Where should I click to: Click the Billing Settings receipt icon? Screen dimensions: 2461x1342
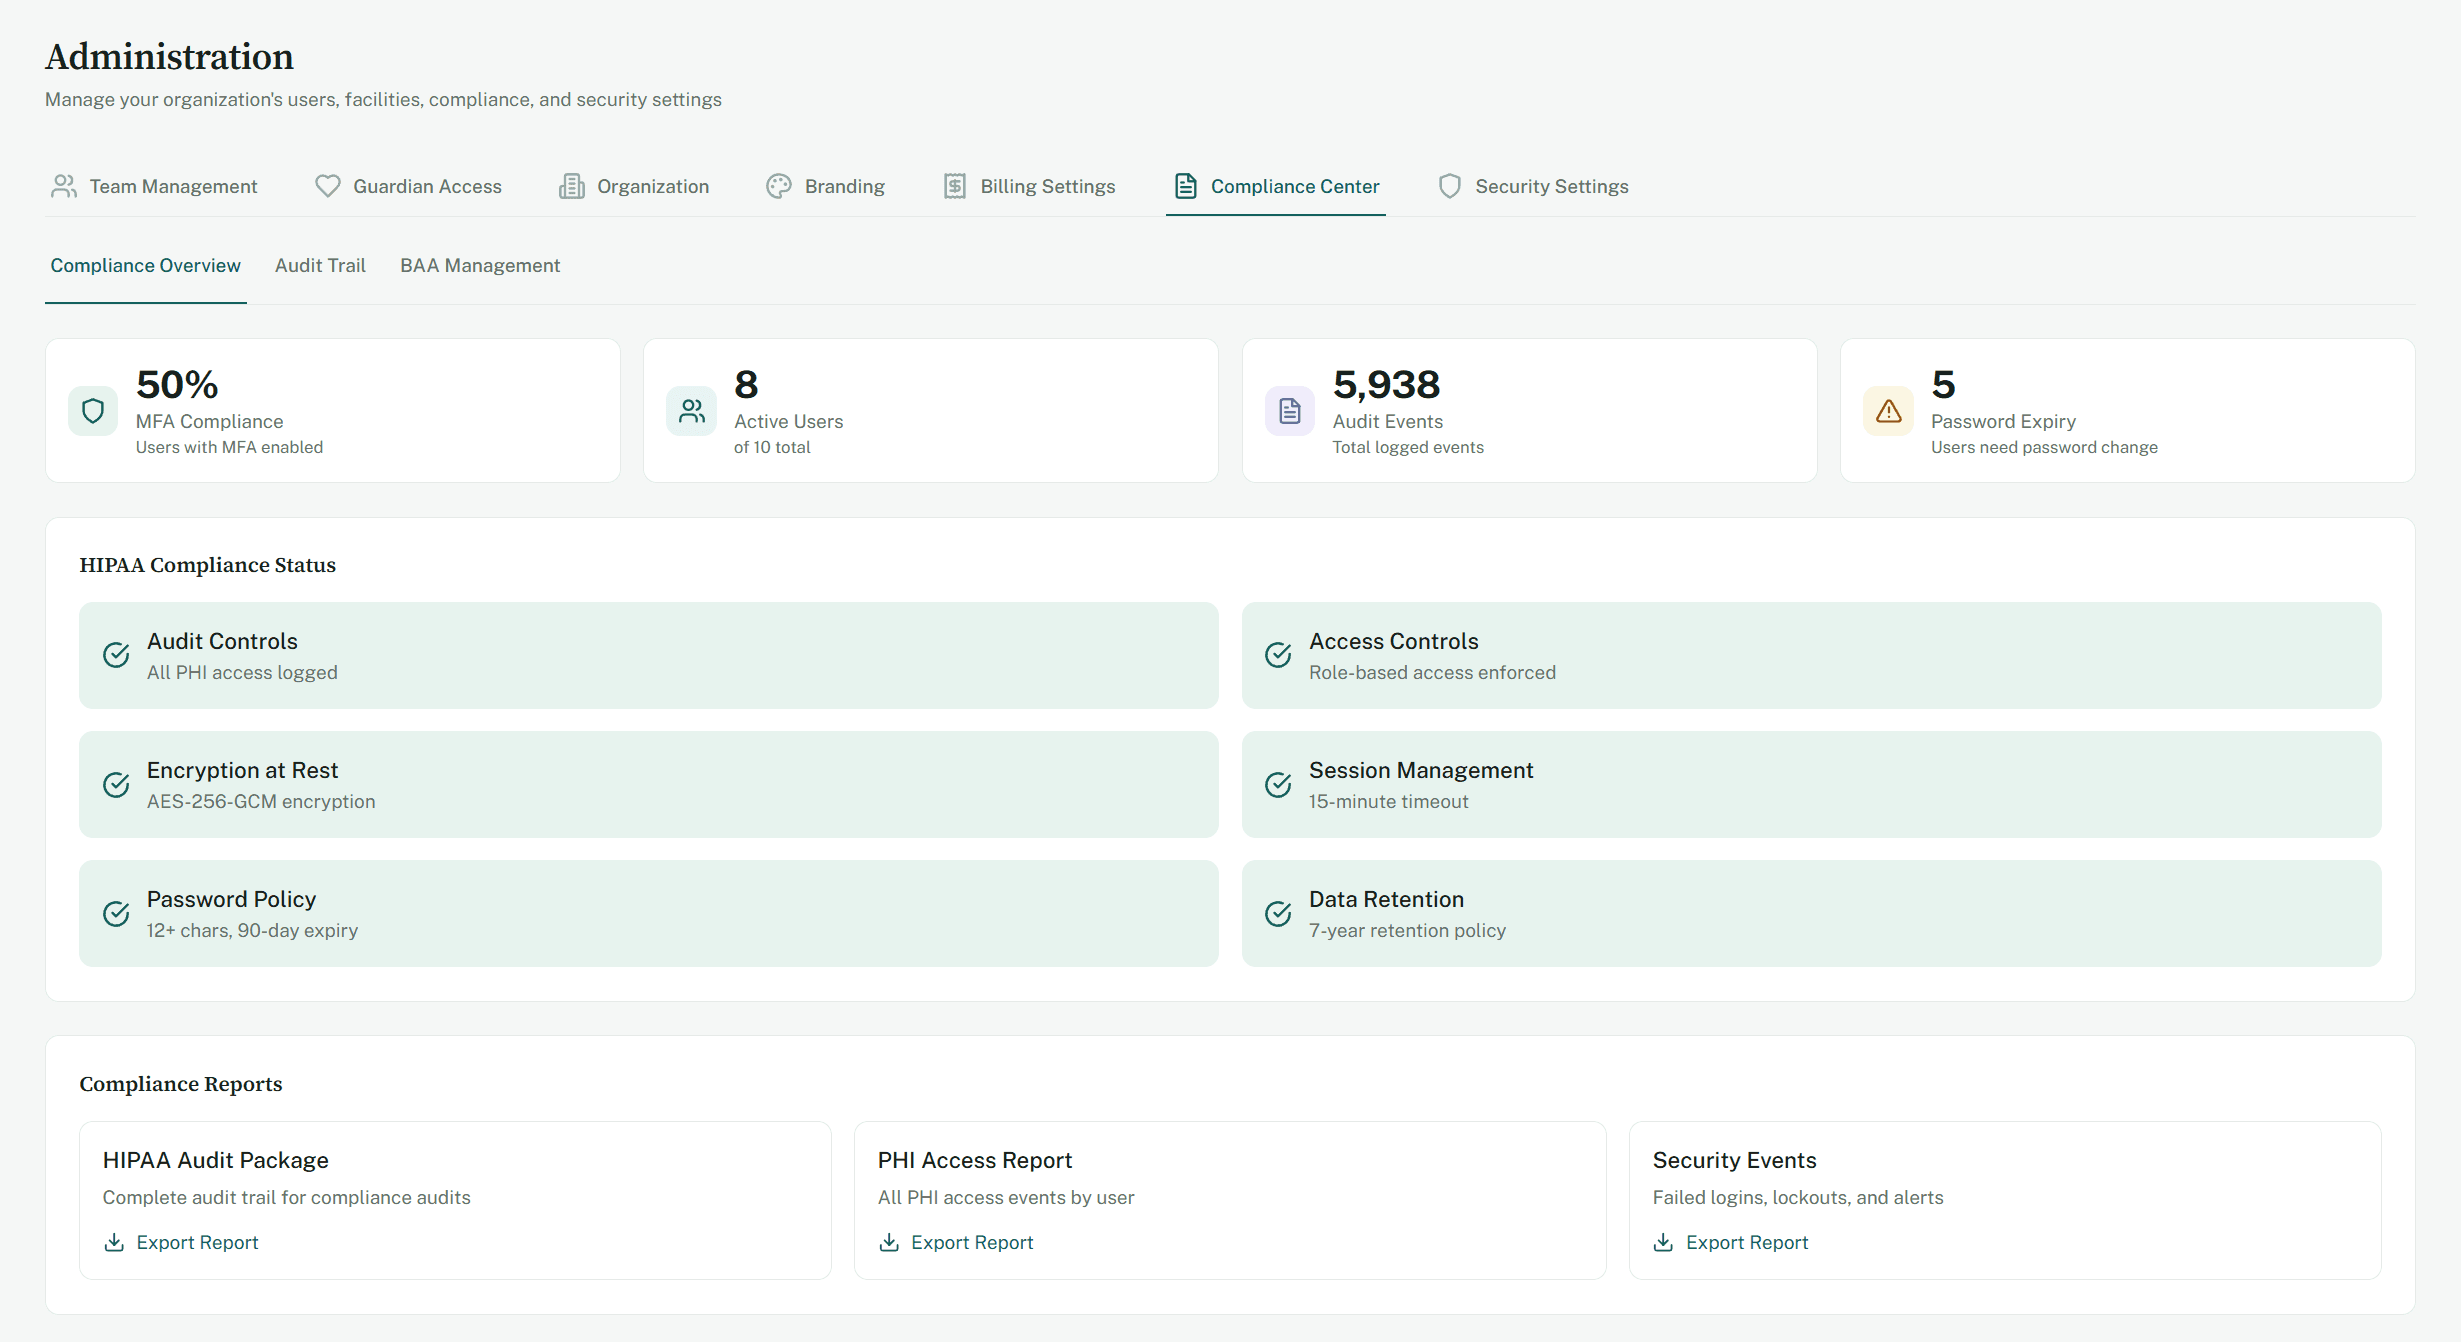(955, 186)
